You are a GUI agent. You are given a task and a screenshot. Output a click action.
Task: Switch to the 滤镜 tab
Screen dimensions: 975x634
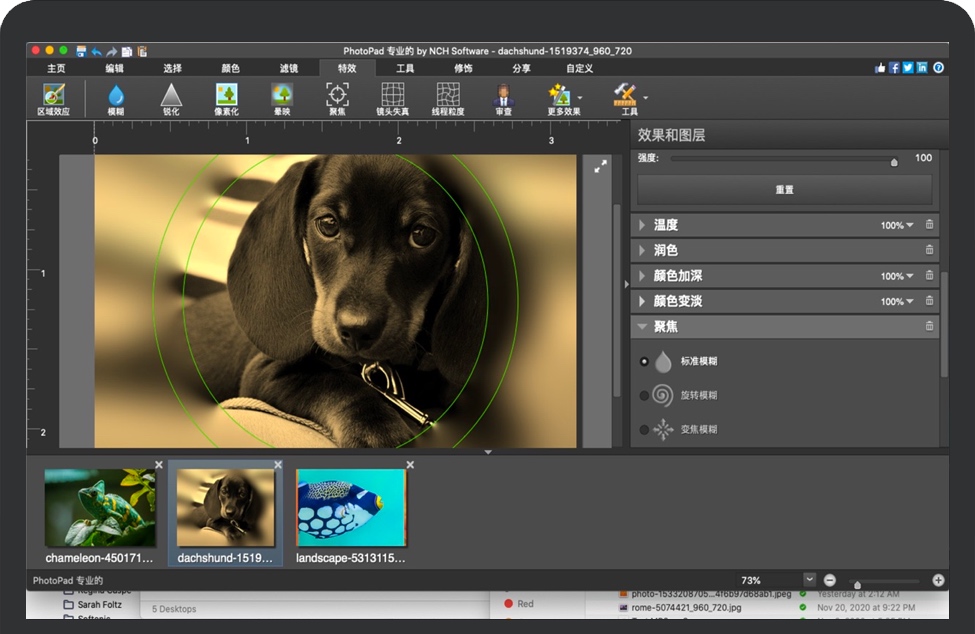[x=288, y=68]
